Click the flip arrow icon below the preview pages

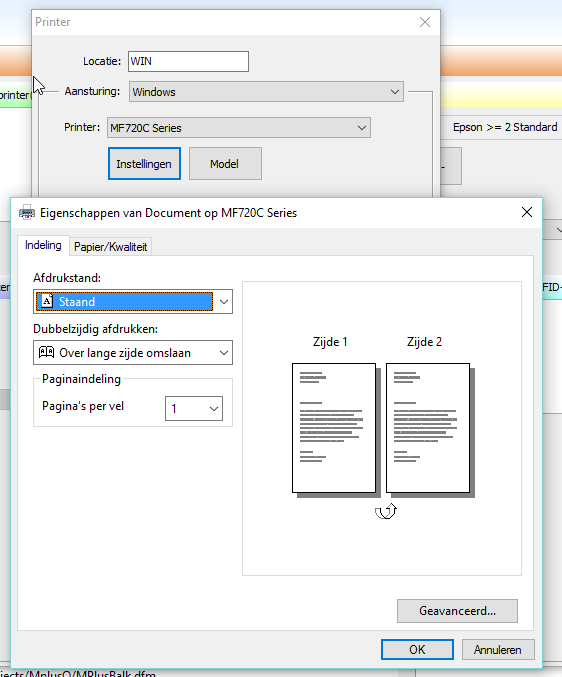[385, 511]
